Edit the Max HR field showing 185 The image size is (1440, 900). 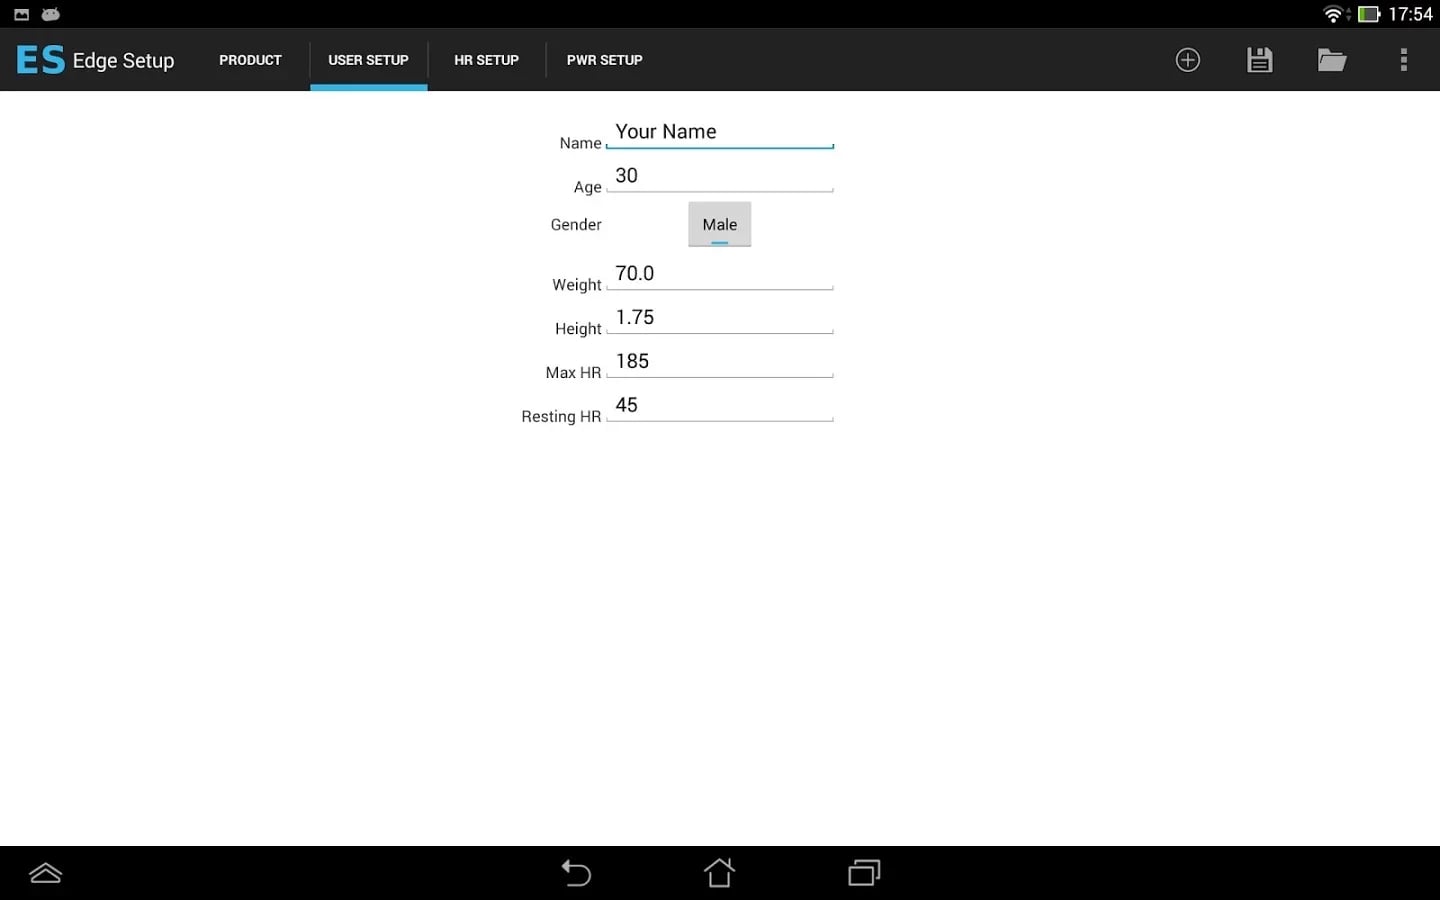(720, 362)
